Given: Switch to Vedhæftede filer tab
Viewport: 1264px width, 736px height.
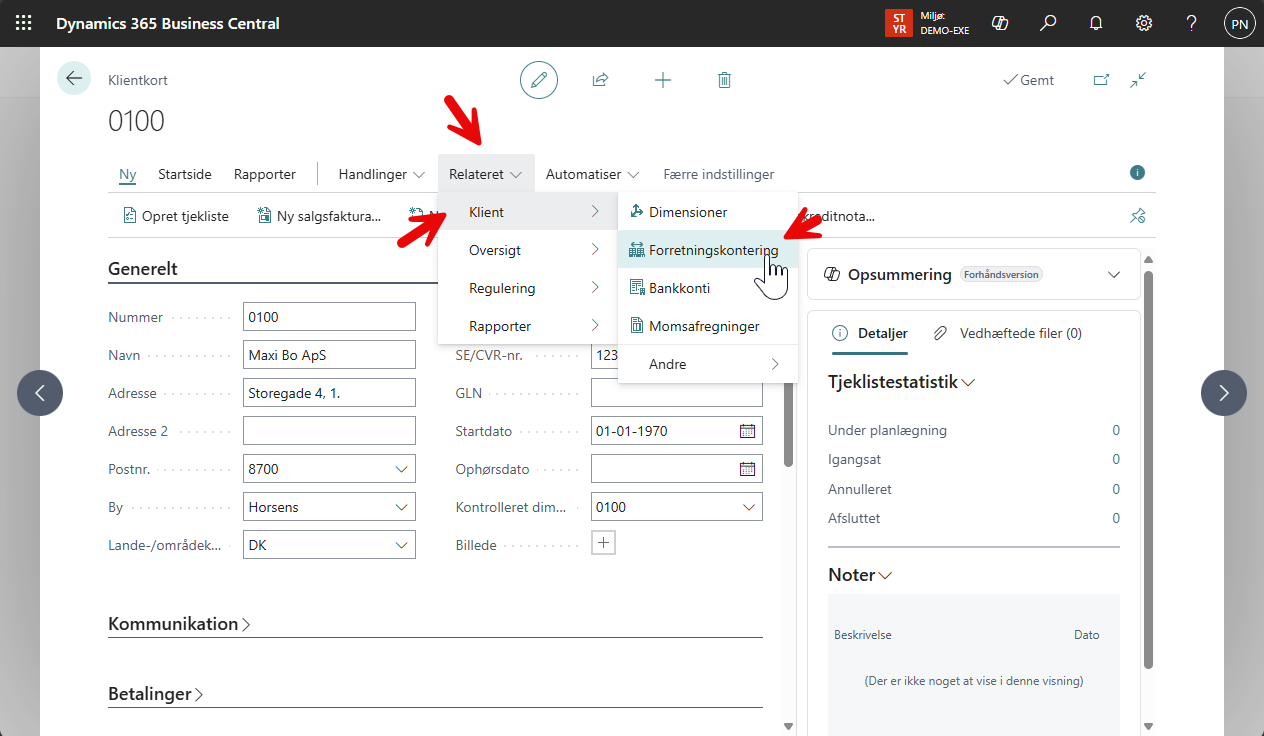Looking at the screenshot, I should [1008, 333].
